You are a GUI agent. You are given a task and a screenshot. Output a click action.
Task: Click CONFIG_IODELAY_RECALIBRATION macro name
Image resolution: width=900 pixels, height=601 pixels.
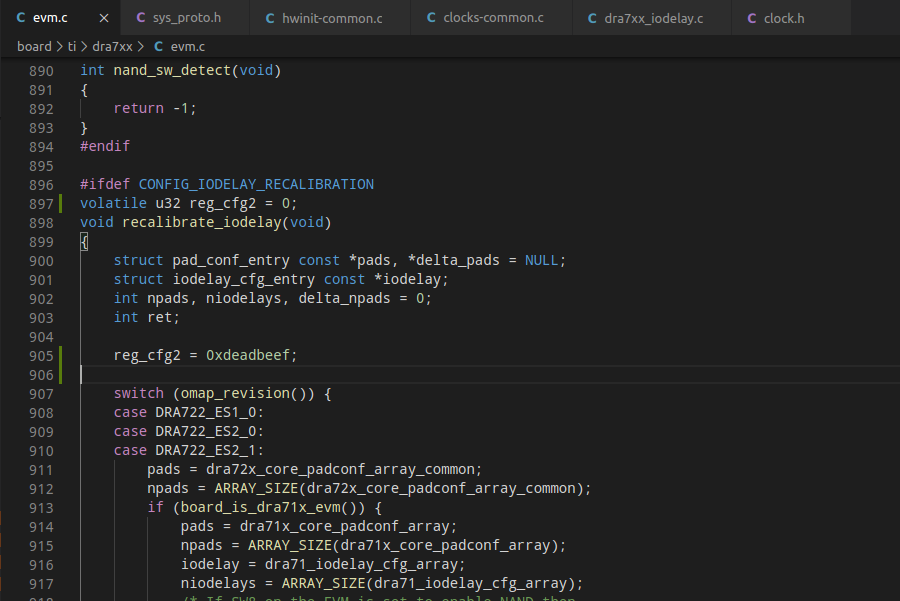pyautogui.click(x=256, y=184)
